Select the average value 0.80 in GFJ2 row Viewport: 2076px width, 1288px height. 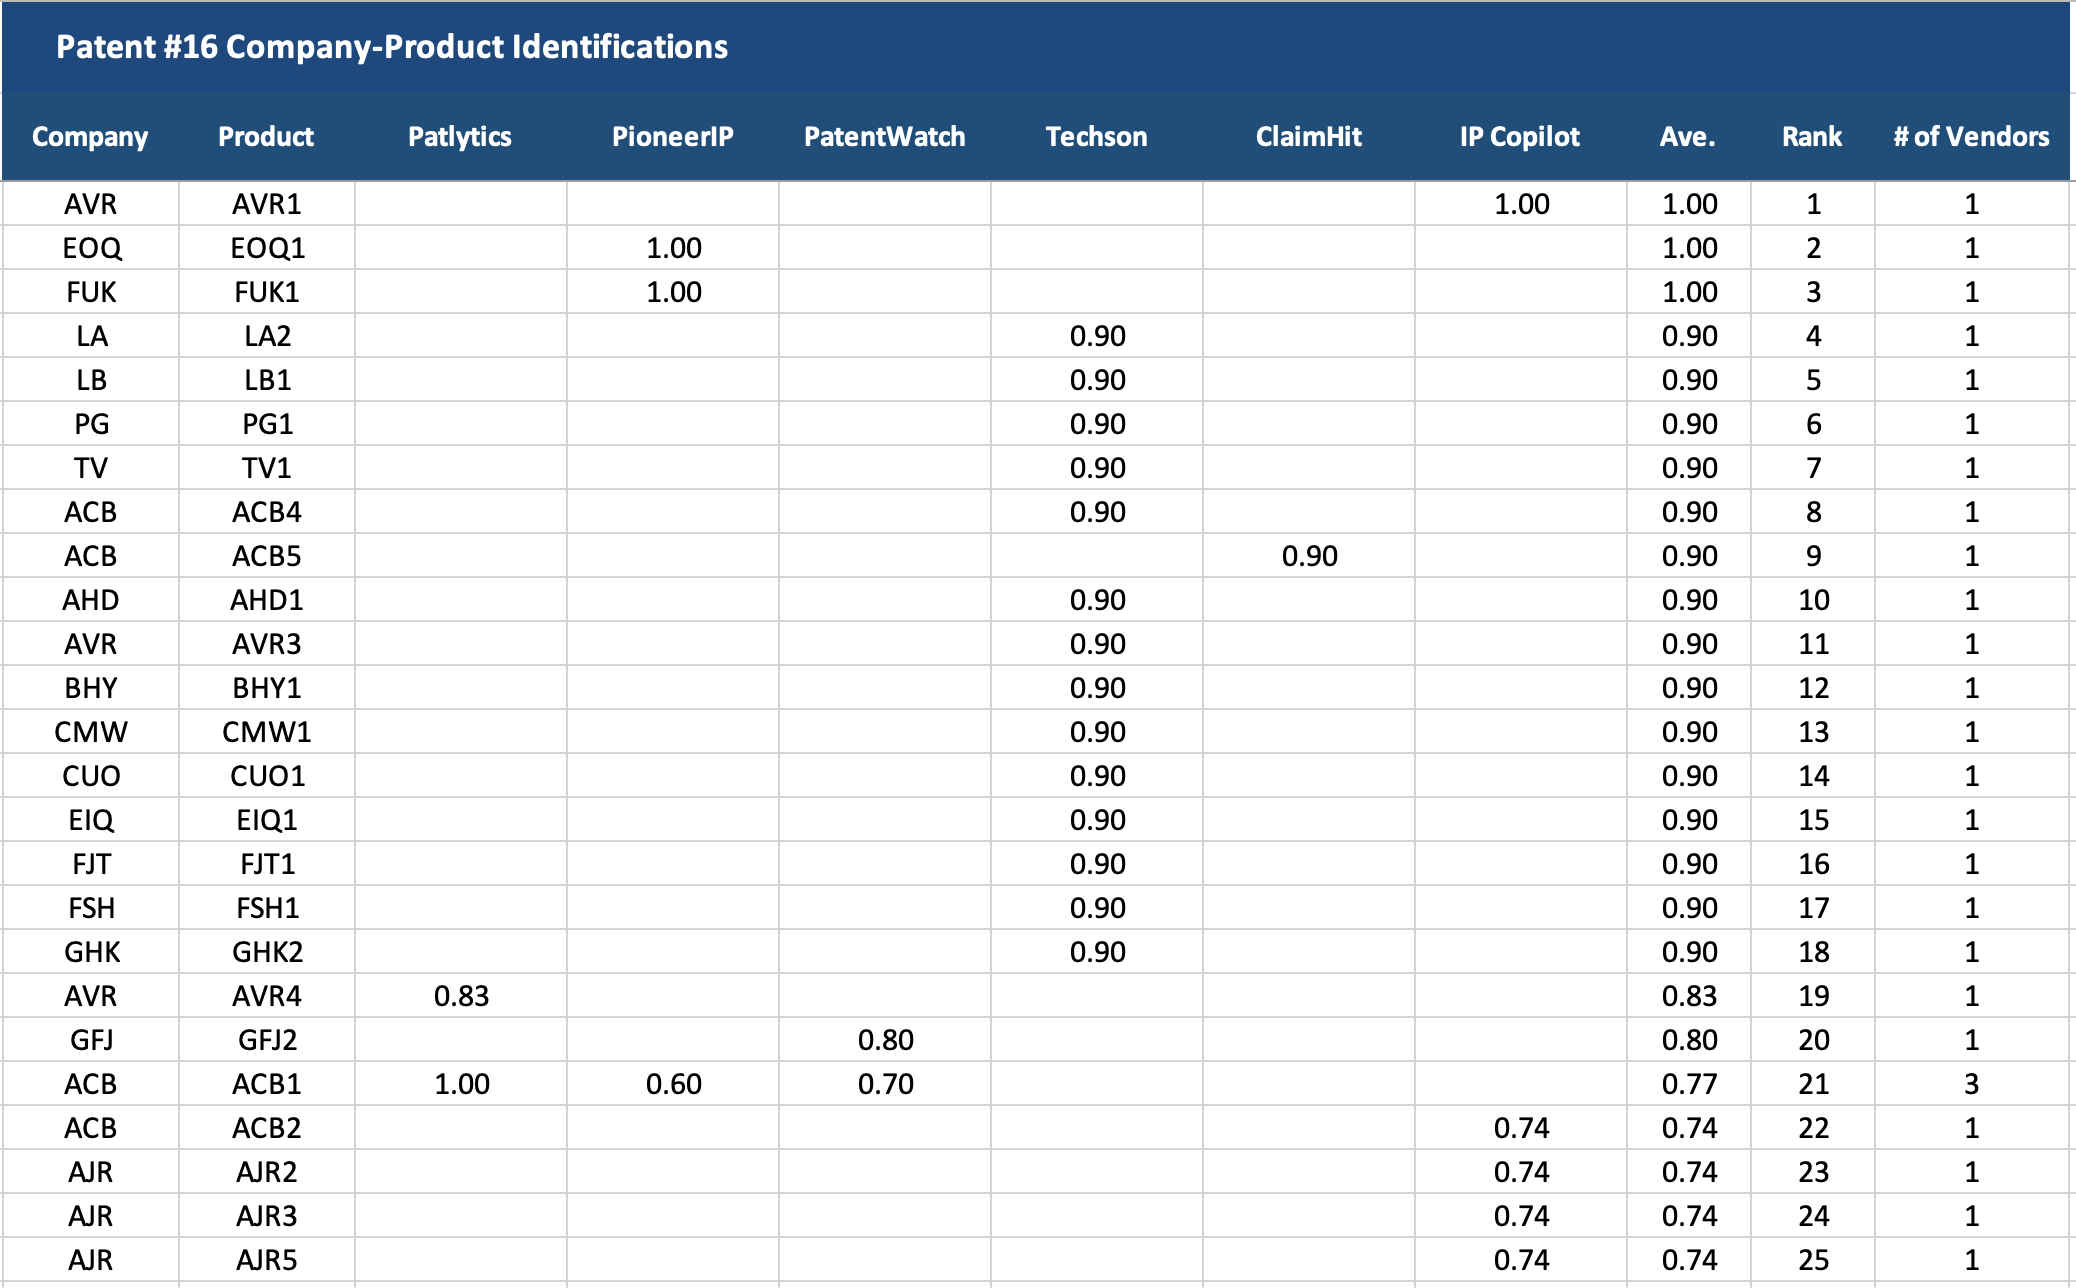click(1690, 1040)
